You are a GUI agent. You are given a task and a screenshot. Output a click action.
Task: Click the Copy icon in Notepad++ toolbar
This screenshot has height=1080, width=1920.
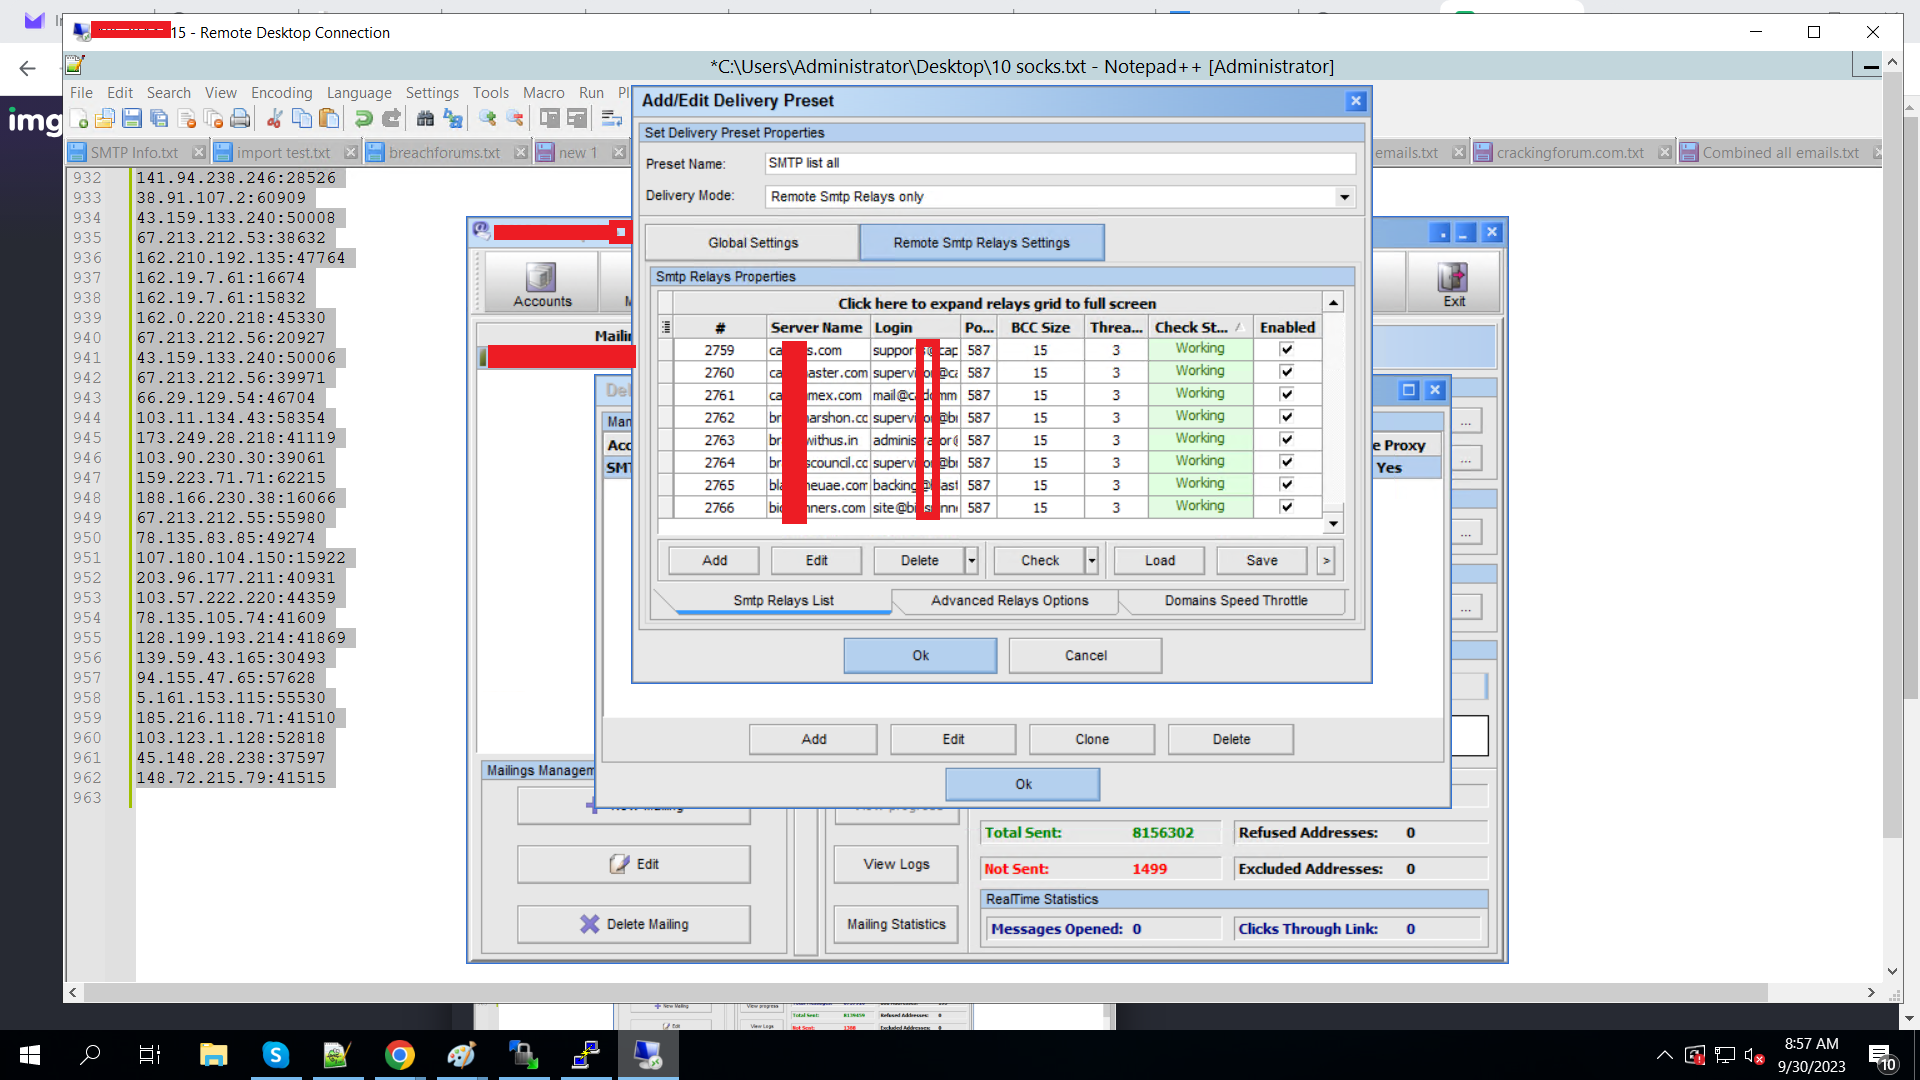tap(301, 119)
